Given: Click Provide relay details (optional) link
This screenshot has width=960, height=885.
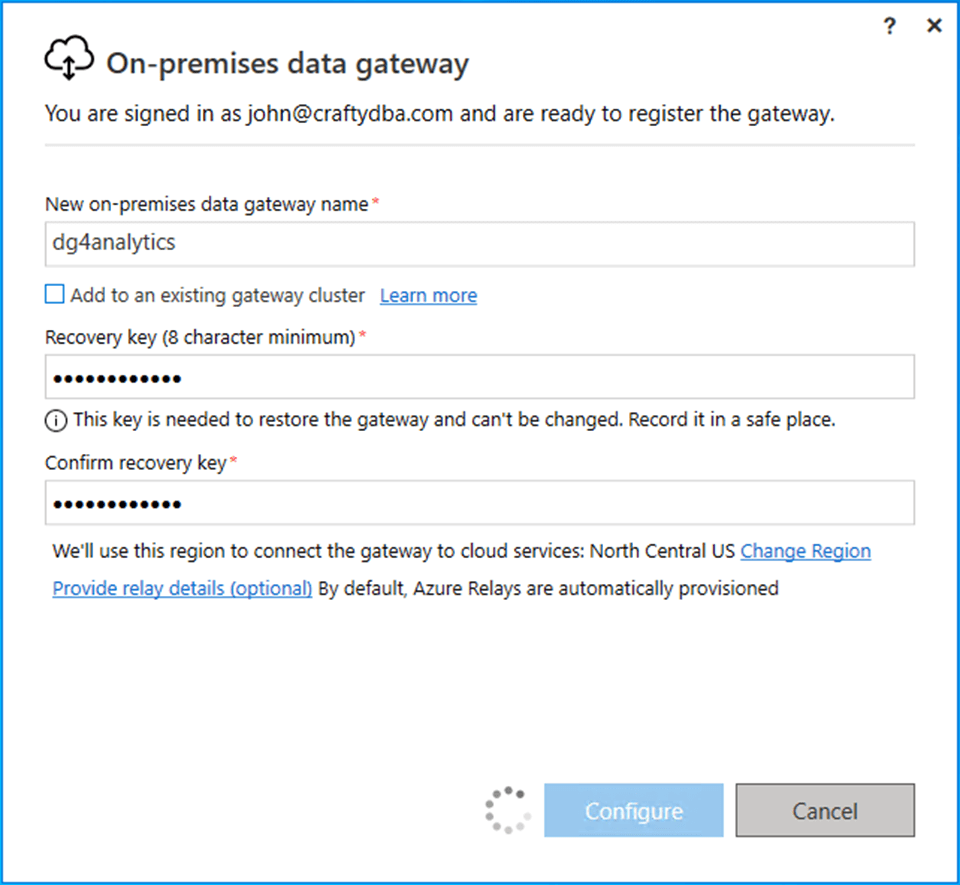Looking at the screenshot, I should [x=182, y=588].
